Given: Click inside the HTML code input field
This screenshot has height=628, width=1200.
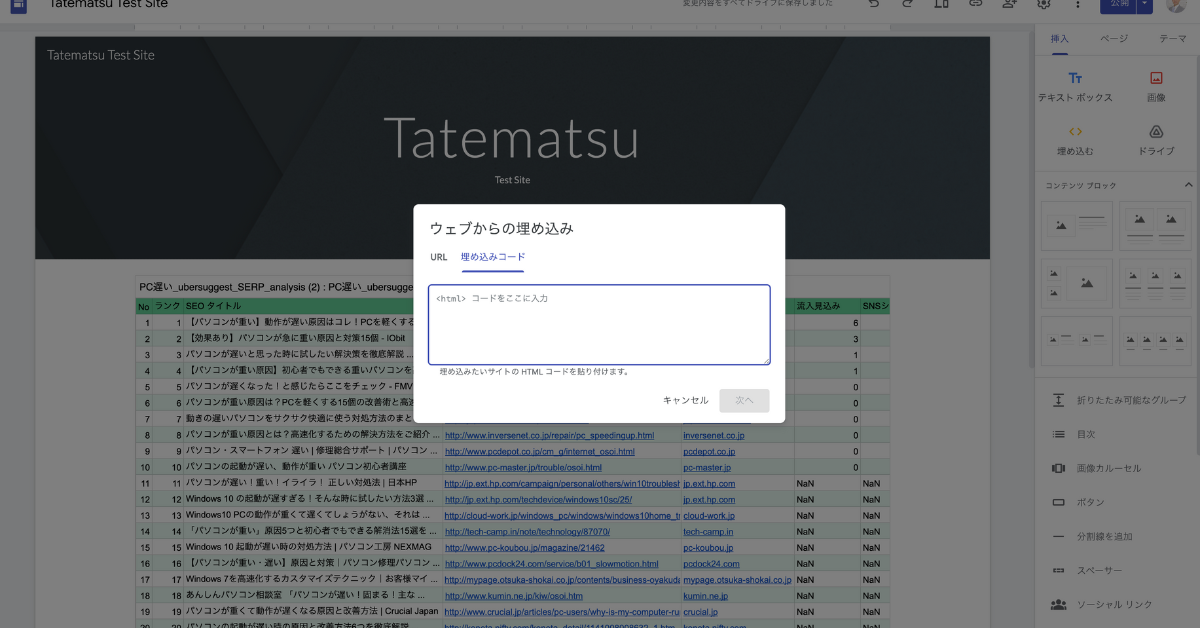Looking at the screenshot, I should (598, 324).
